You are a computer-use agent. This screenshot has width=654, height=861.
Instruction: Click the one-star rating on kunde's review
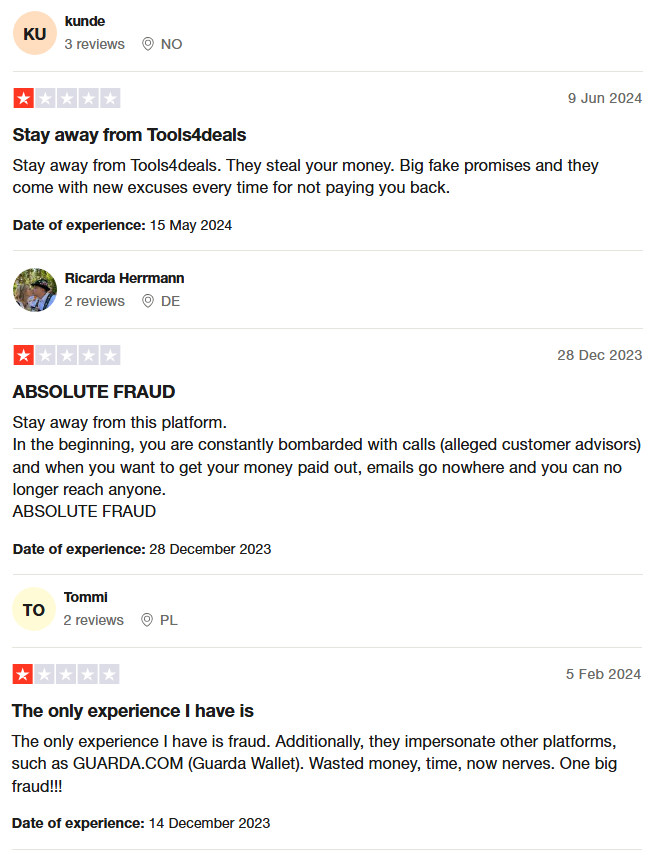66,98
